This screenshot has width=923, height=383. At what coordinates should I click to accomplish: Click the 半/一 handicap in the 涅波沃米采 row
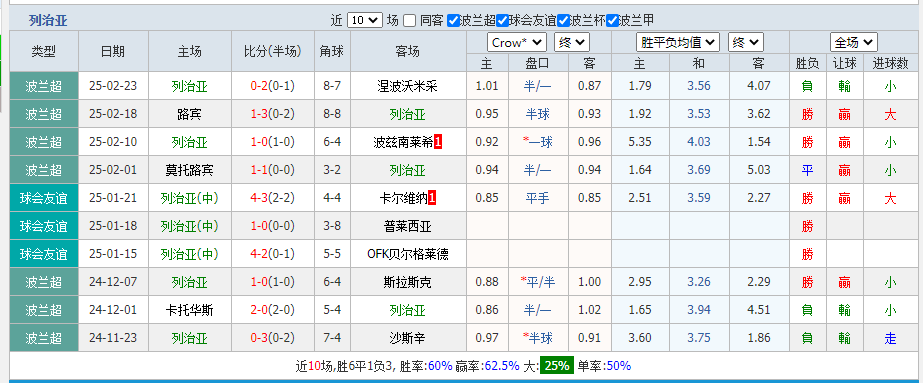[x=538, y=86]
